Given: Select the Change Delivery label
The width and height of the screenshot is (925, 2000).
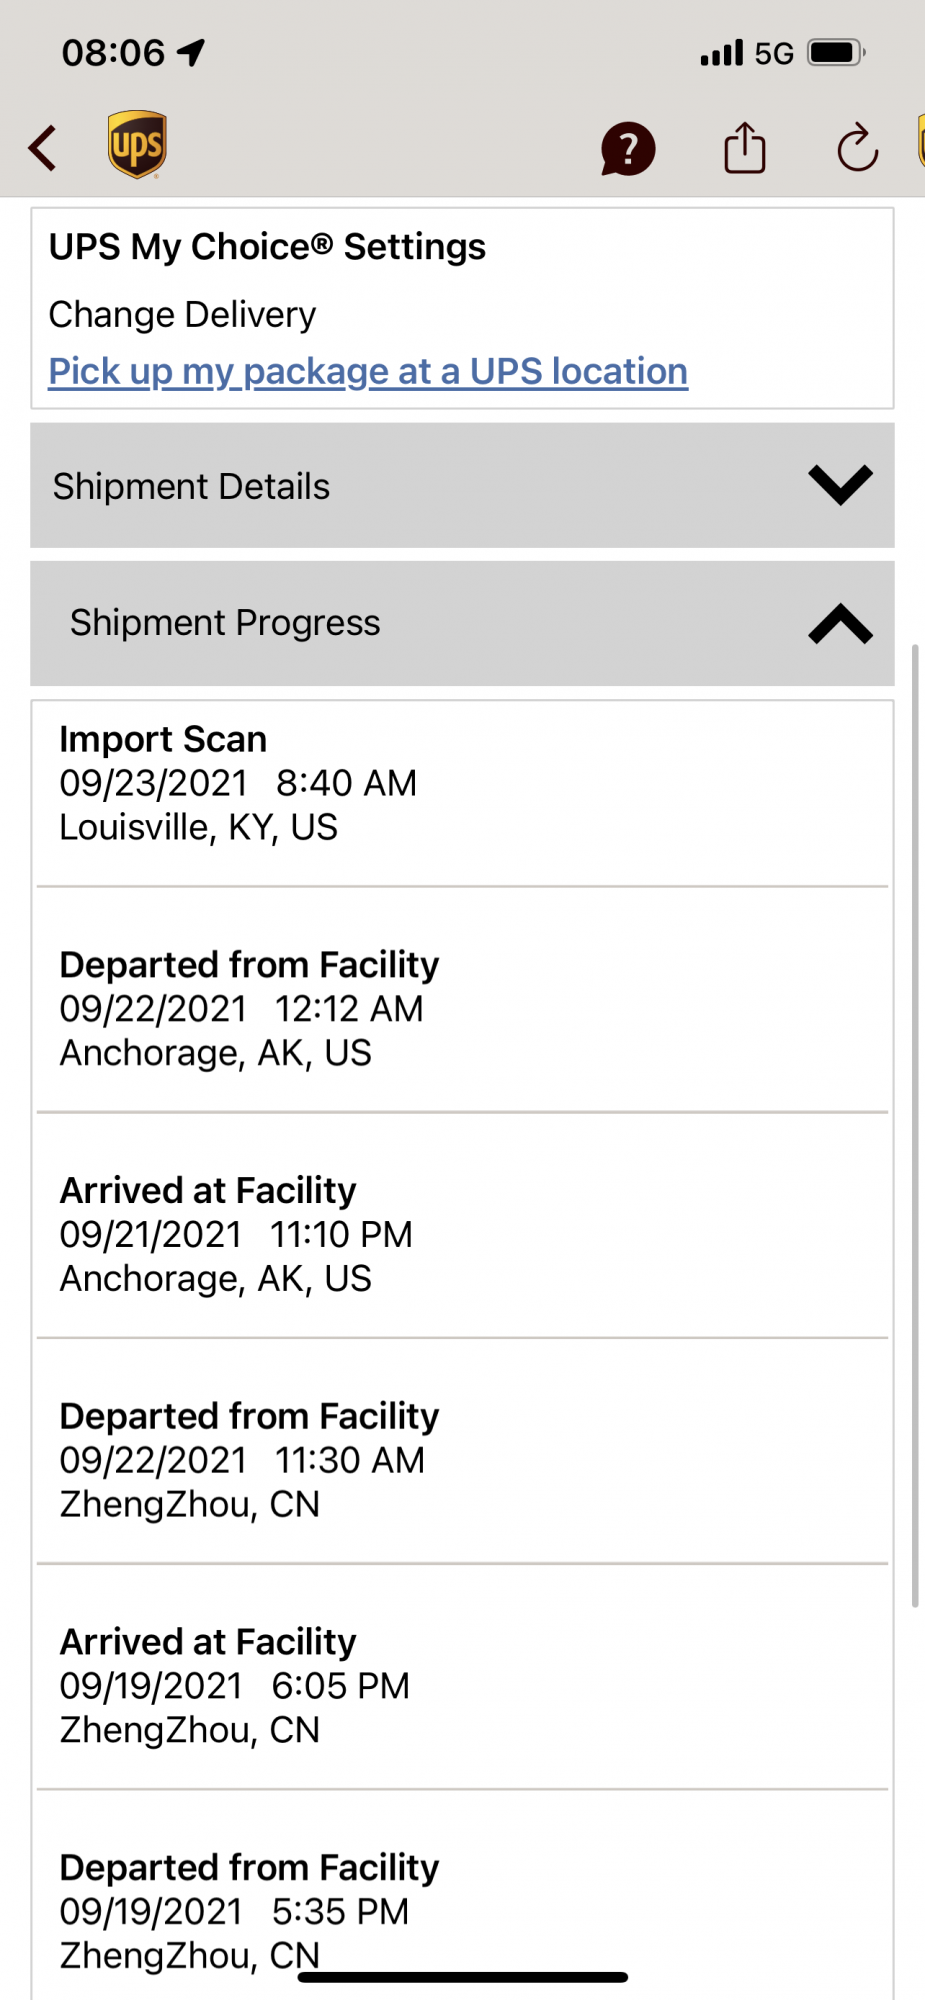Looking at the screenshot, I should [x=182, y=315].
